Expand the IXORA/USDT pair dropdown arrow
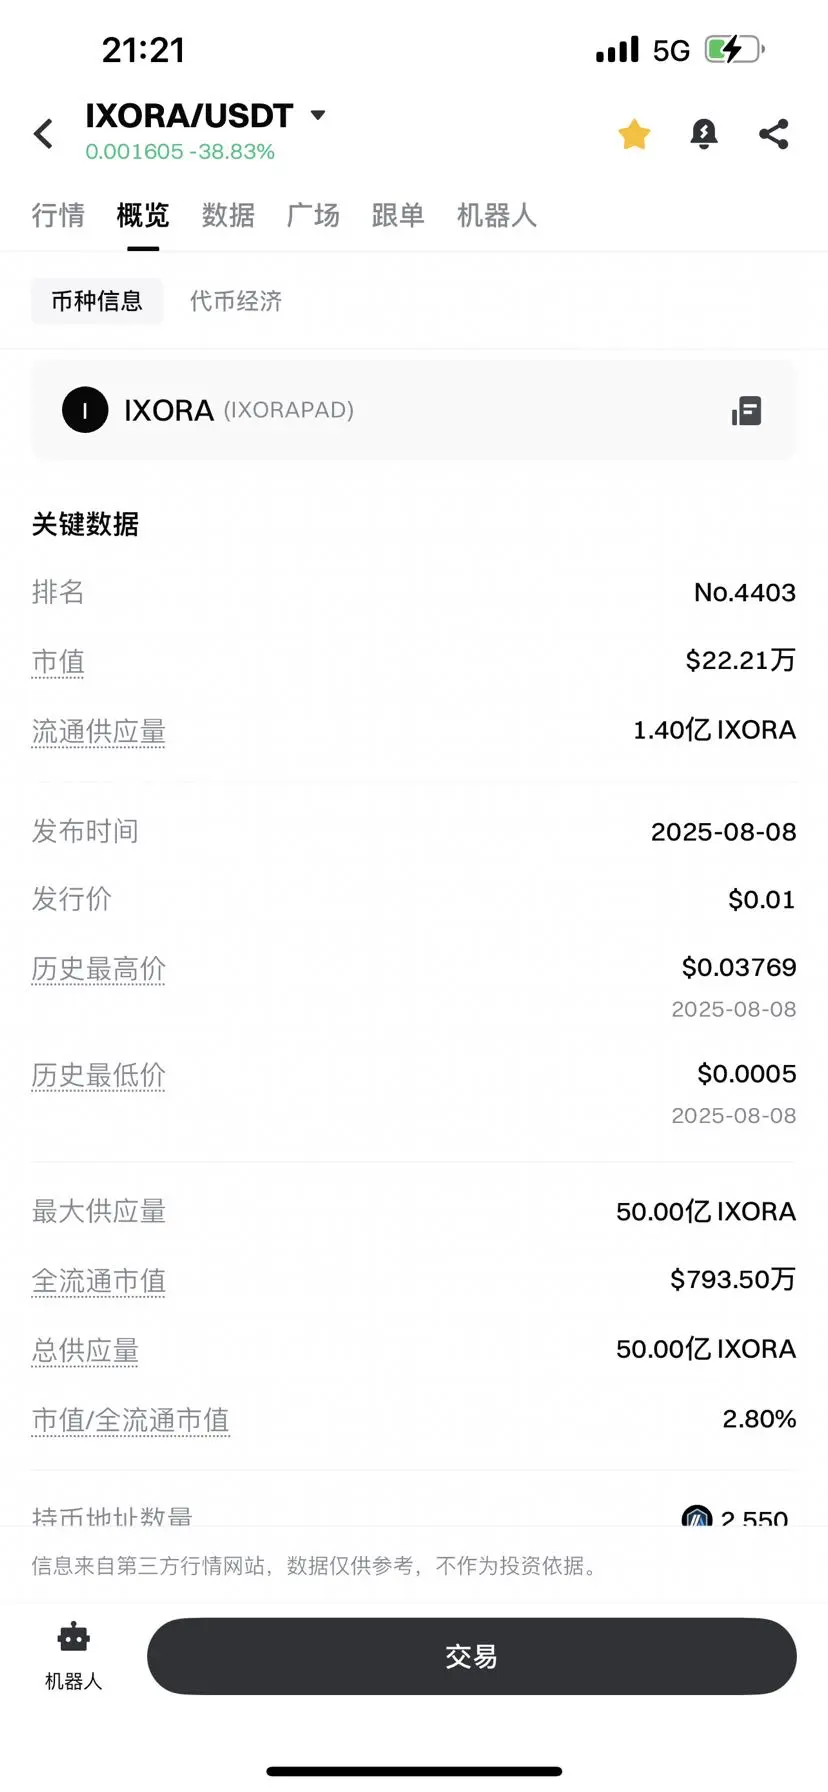828x1792 pixels. pos(318,115)
